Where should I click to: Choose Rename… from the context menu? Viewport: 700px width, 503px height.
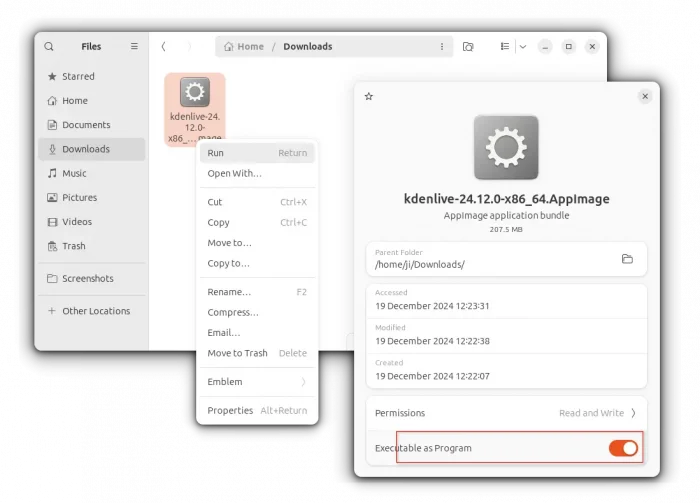click(x=257, y=292)
